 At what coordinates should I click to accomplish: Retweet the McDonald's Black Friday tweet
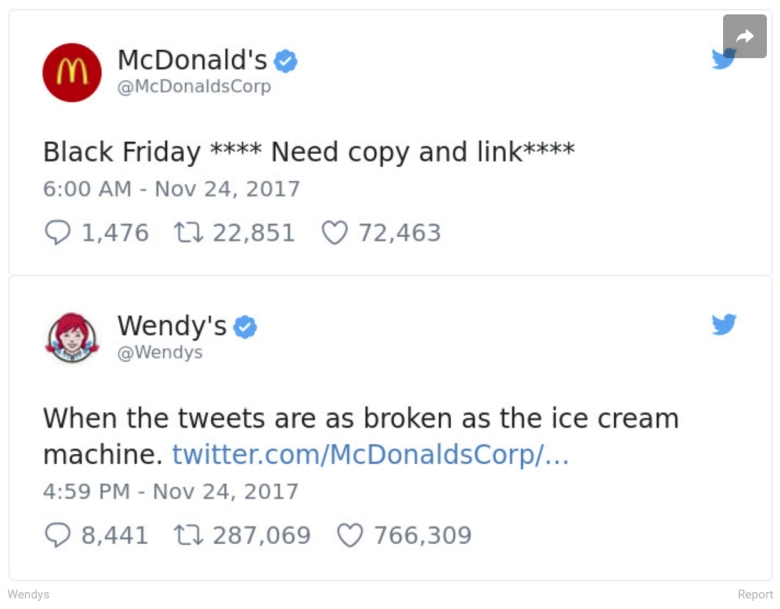pos(185,233)
